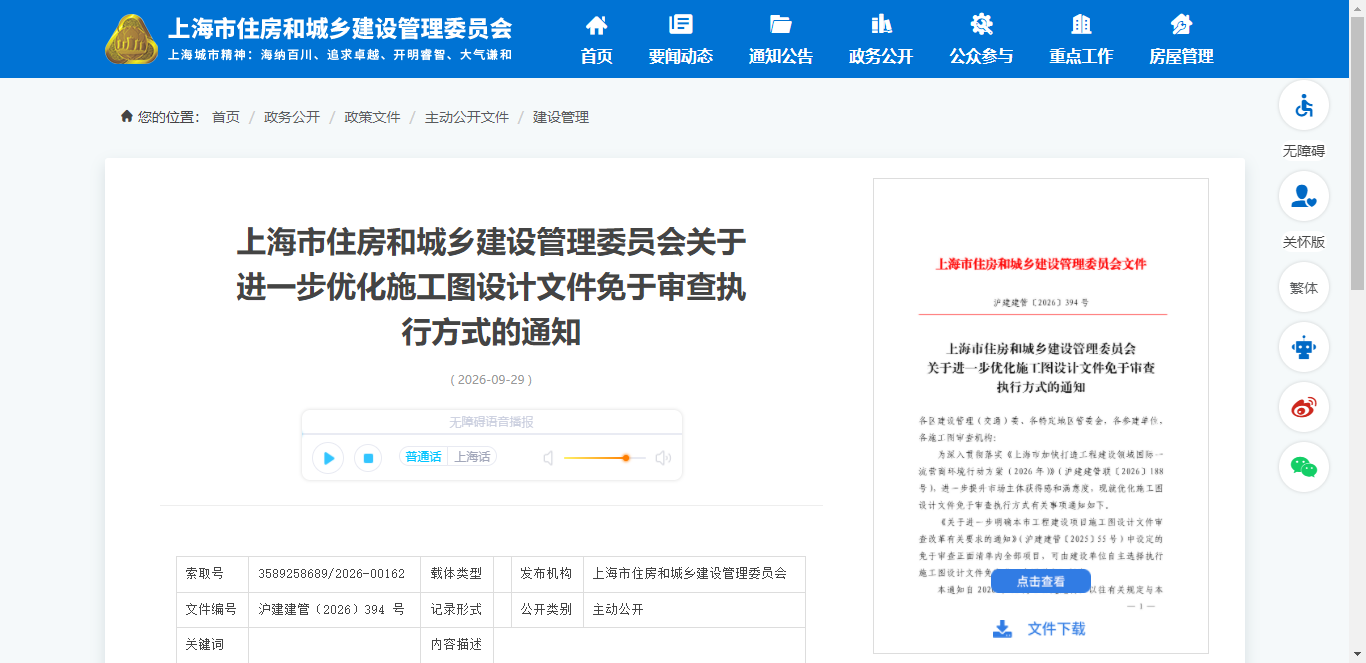1366x663 pixels.
Task: Click the 要闻动态 menu label
Action: [x=681, y=56]
